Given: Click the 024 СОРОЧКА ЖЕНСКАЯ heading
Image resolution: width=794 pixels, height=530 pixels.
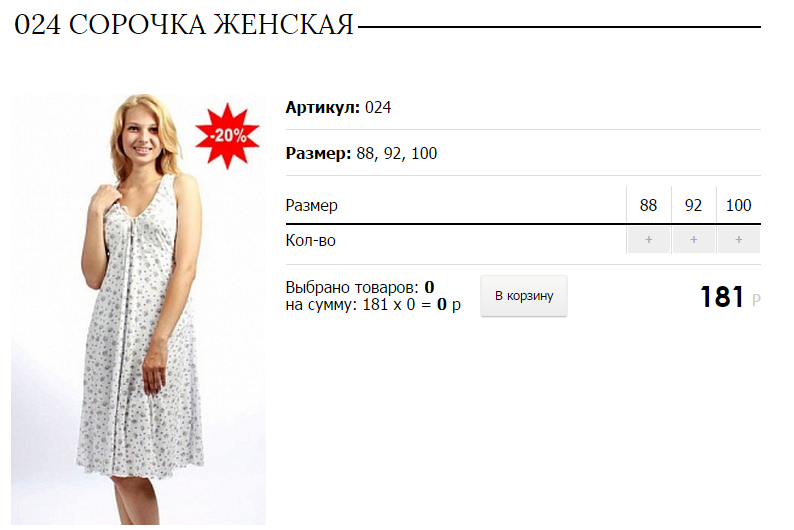Looking at the screenshot, I should [x=183, y=24].
